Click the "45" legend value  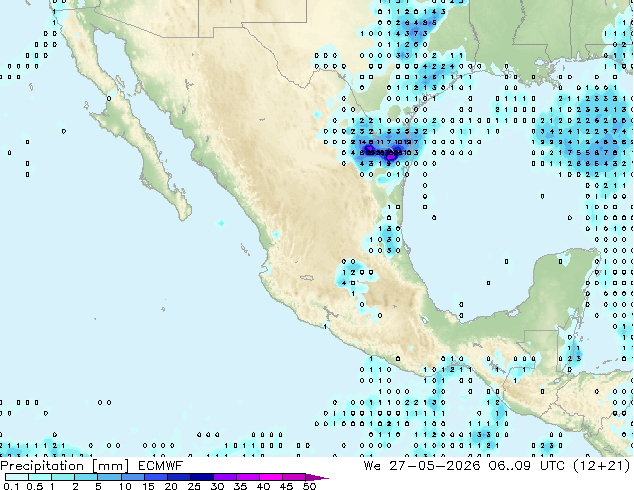coord(286,486)
